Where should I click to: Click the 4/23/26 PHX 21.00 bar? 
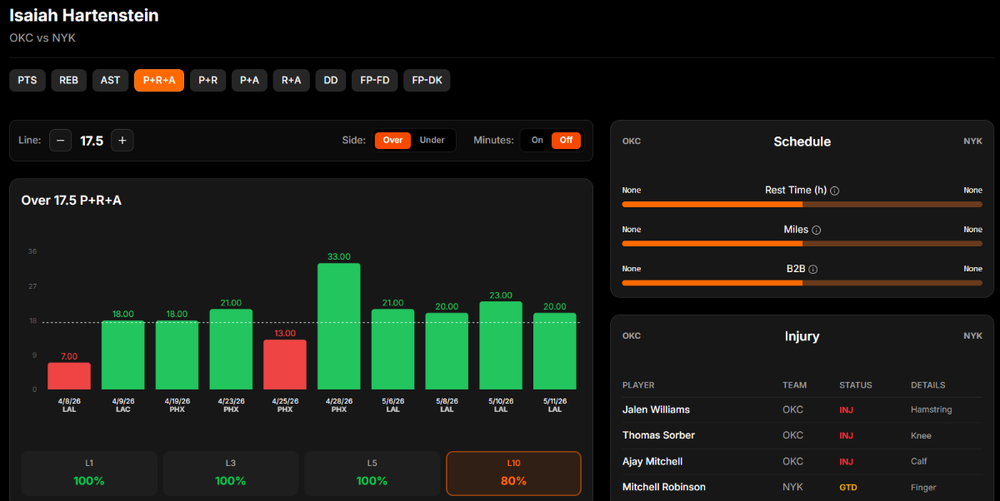[x=231, y=349]
